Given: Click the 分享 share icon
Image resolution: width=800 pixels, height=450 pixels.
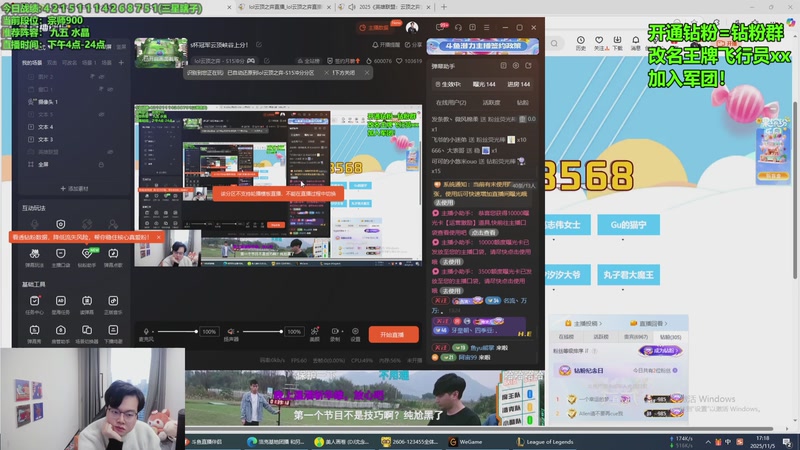Looking at the screenshot, I should [x=413, y=45].
